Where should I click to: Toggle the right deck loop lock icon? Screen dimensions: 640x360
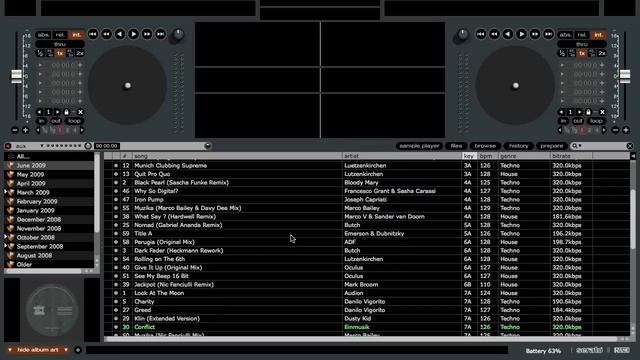pos(588,112)
